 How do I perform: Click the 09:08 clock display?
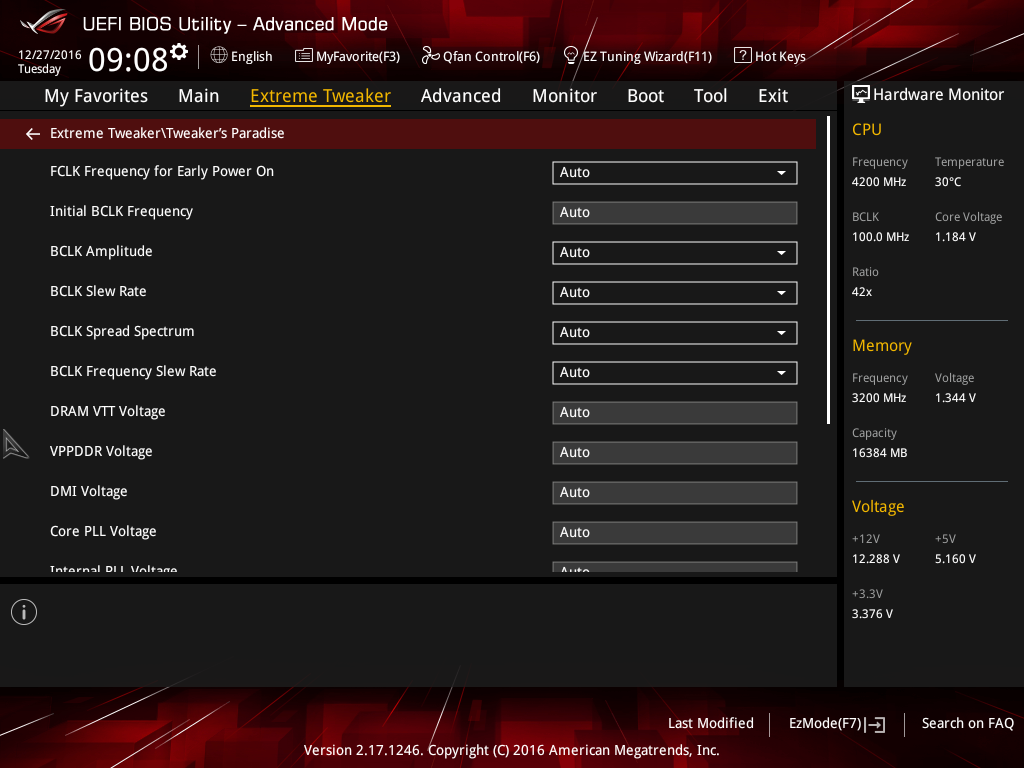point(128,59)
